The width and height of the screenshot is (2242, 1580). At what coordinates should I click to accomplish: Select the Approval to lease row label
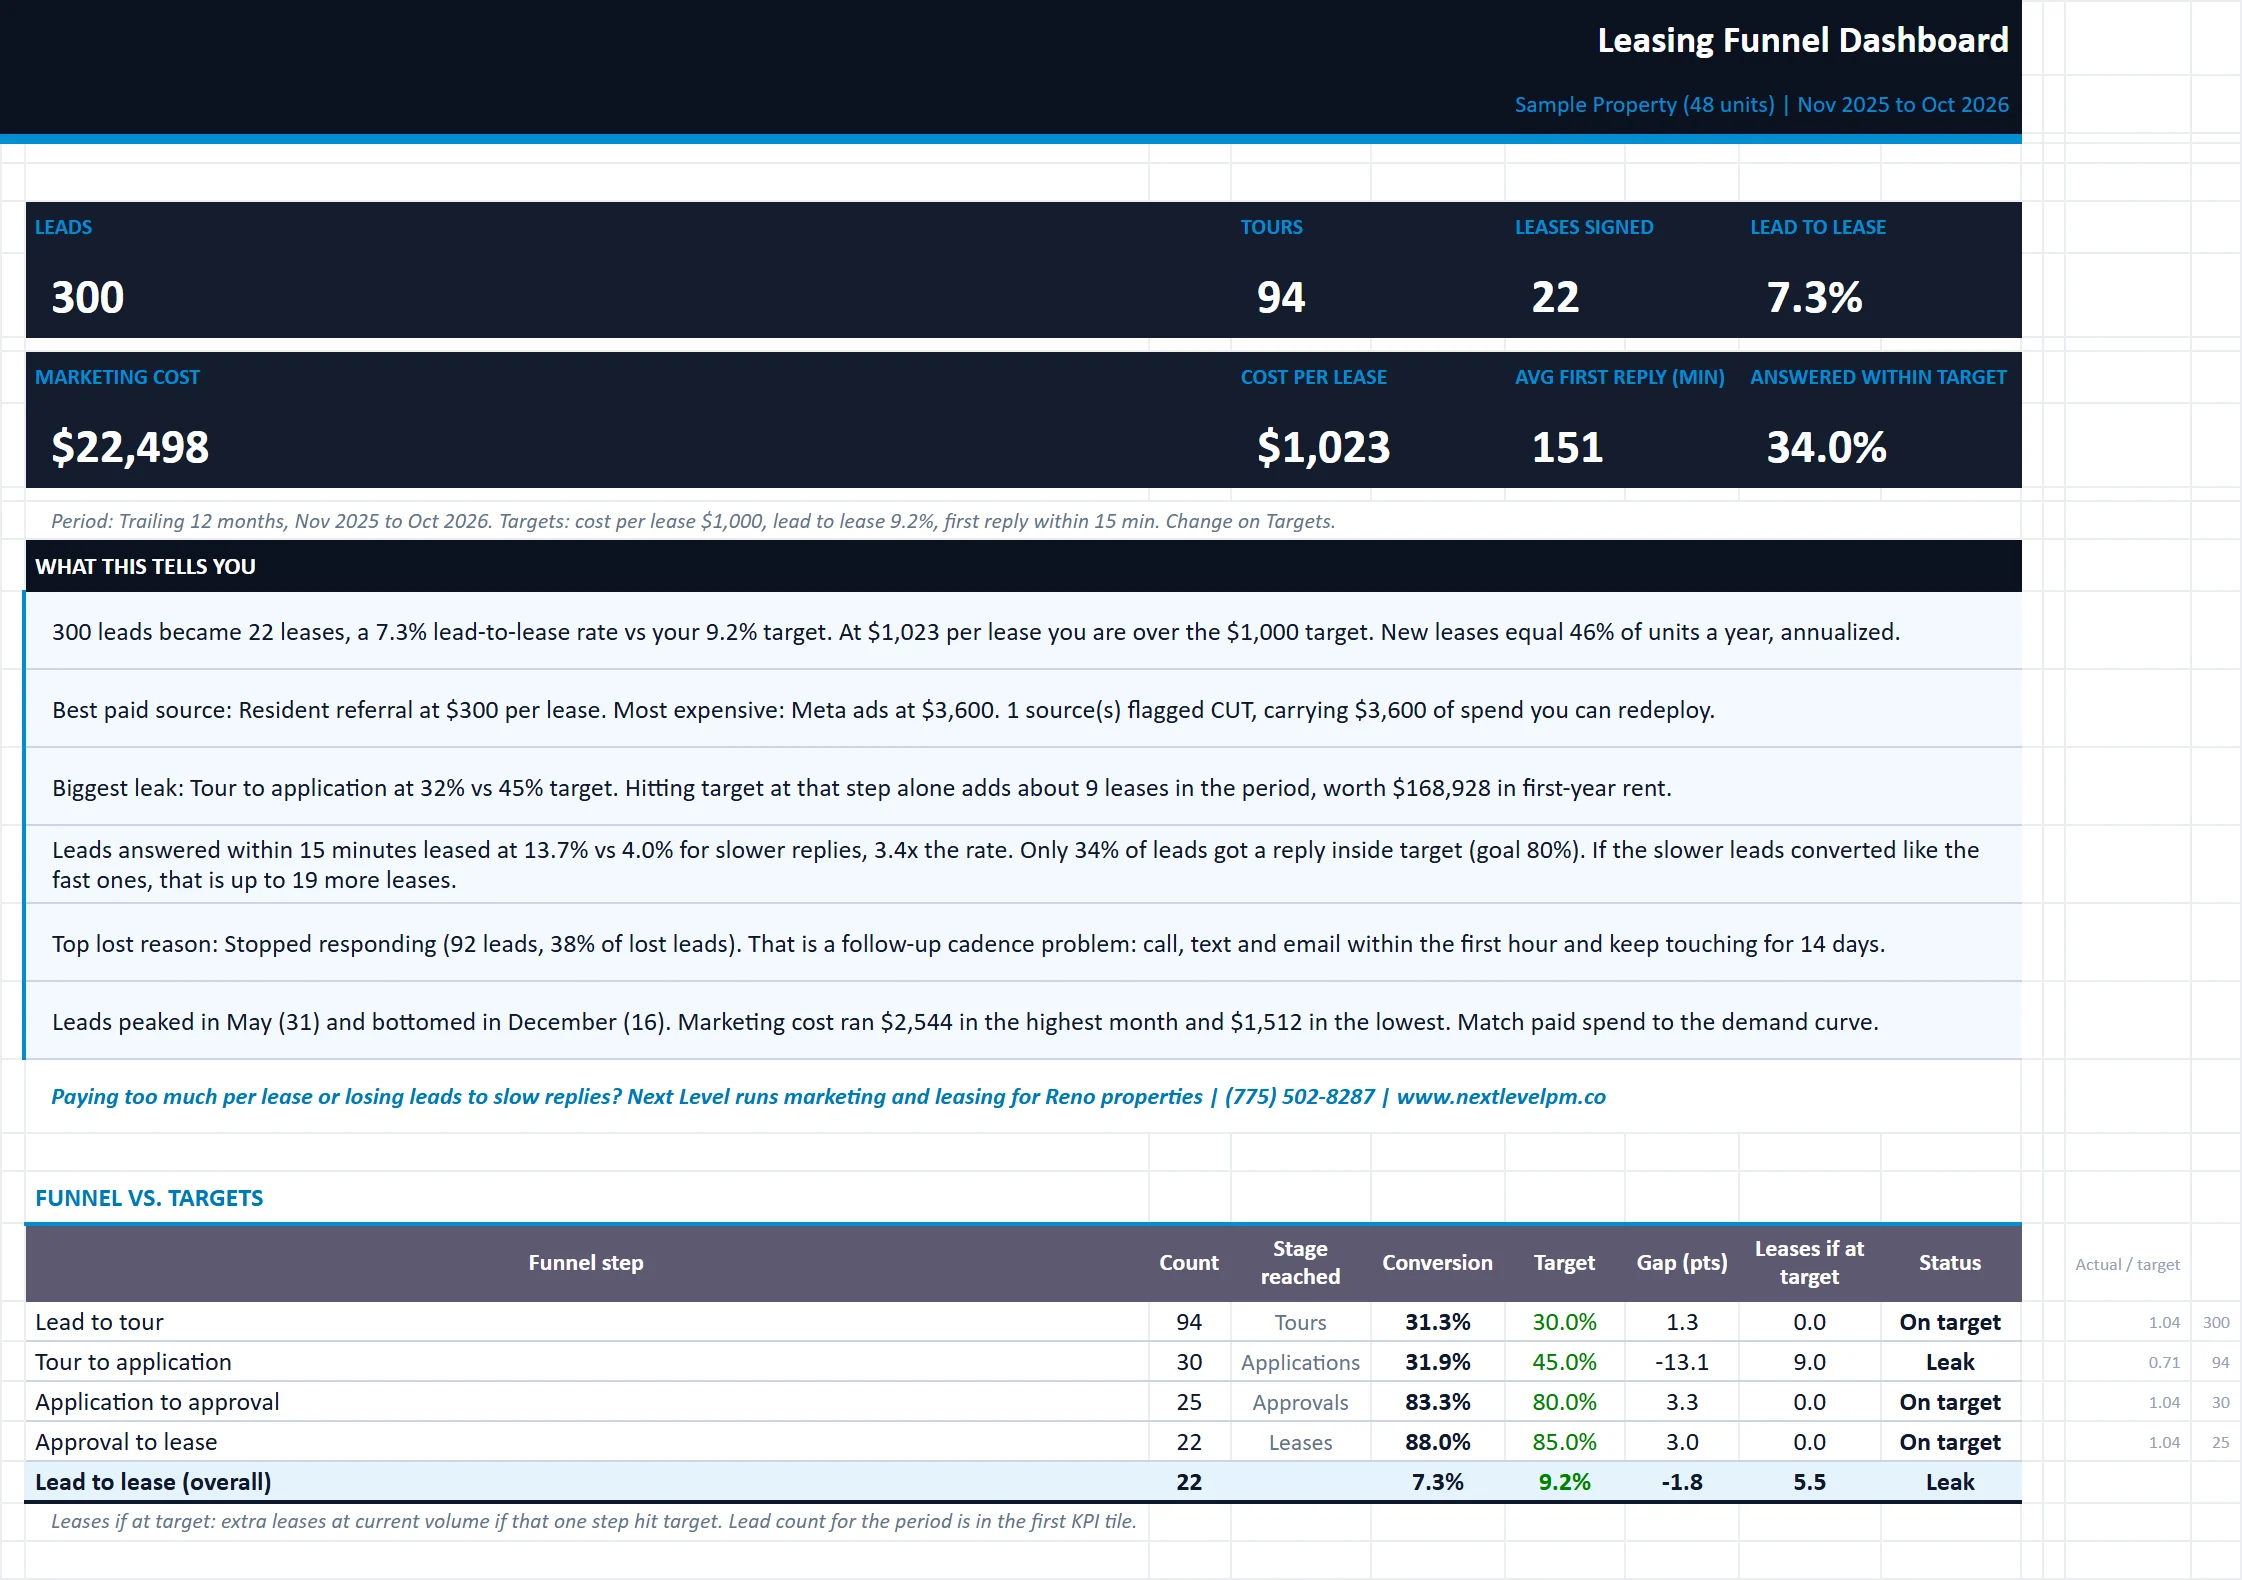pos(126,1442)
